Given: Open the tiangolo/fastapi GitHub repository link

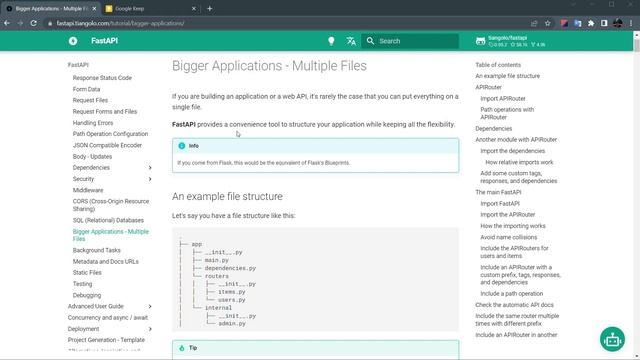Looking at the screenshot, I should [510, 41].
